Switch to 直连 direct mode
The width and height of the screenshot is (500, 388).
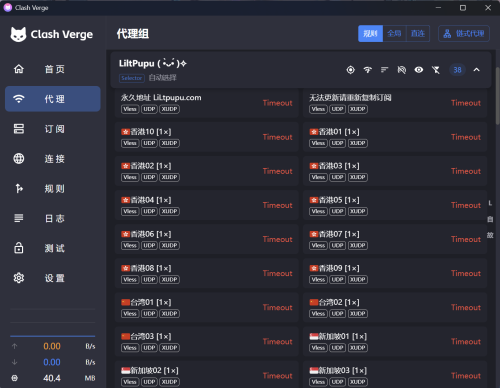click(418, 33)
